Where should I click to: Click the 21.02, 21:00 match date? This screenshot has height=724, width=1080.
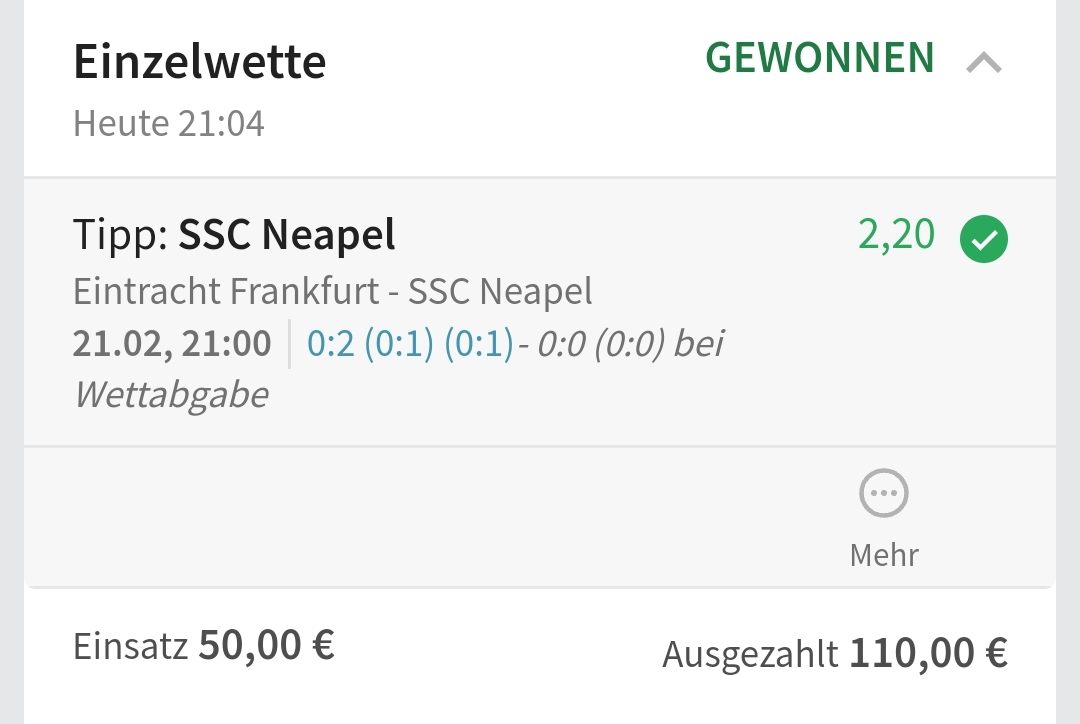tap(172, 344)
